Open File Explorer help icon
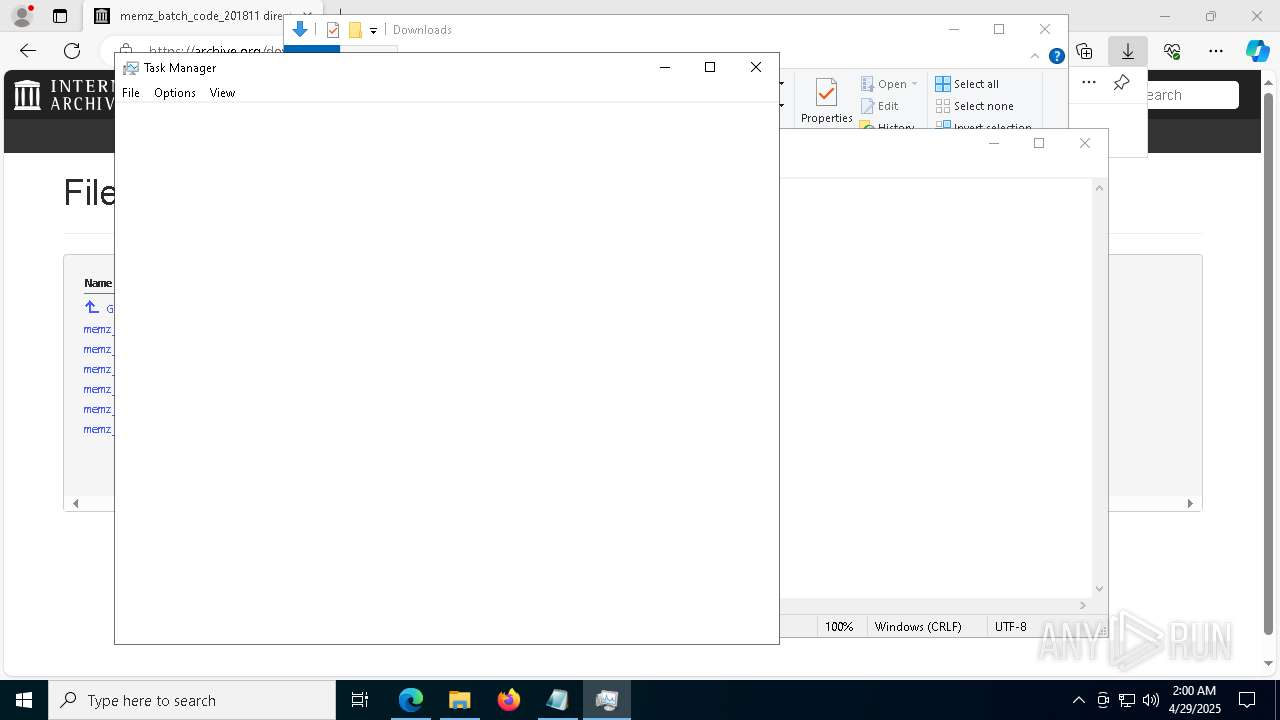The width and height of the screenshot is (1280, 720). click(1056, 56)
